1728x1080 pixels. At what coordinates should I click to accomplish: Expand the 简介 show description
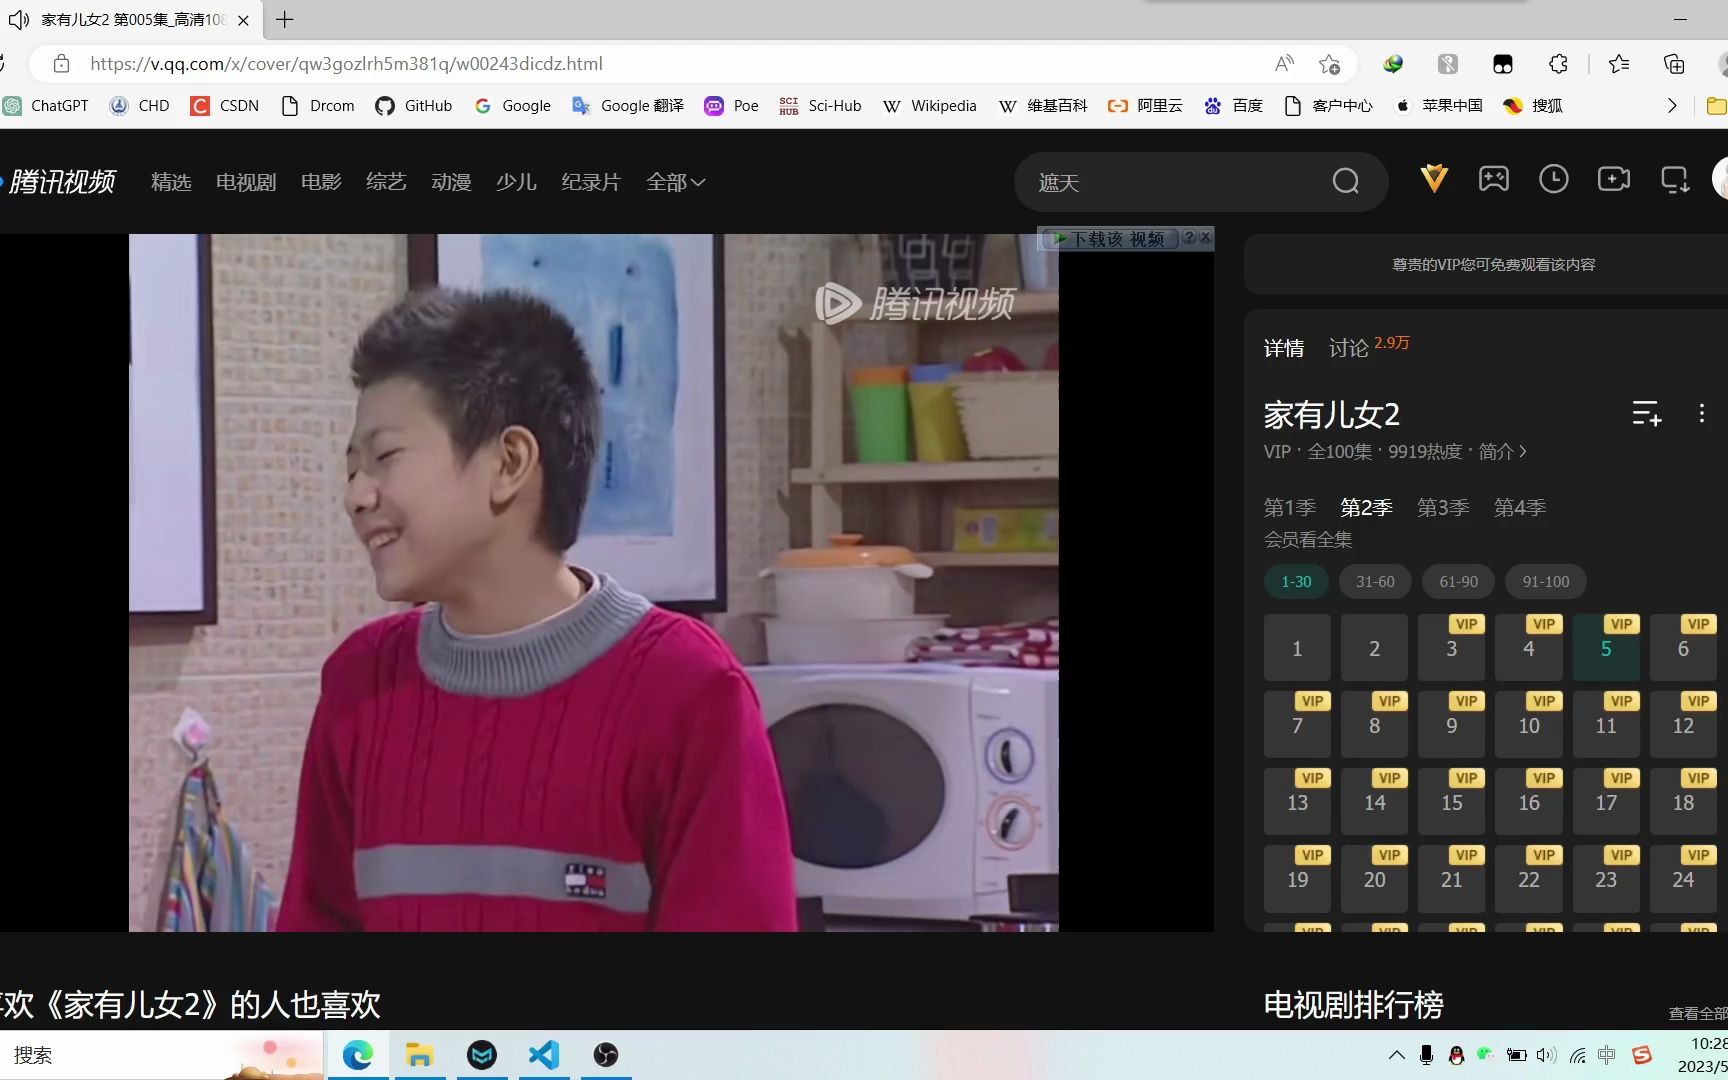pyautogui.click(x=1503, y=451)
